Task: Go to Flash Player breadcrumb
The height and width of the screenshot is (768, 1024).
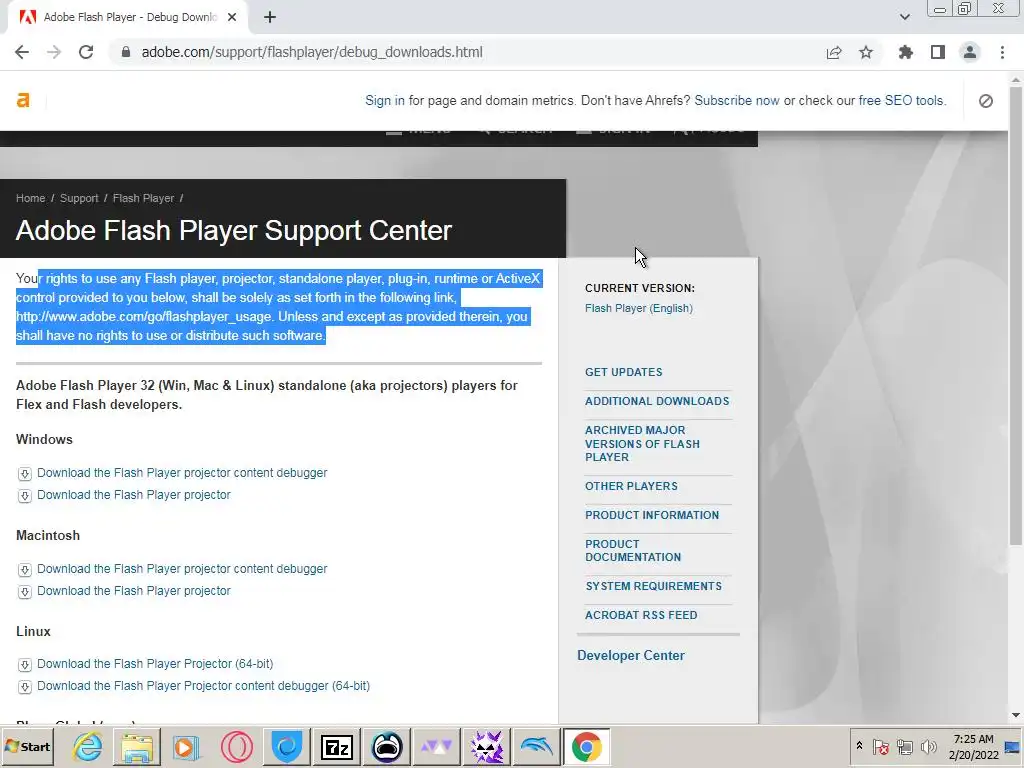Action: click(143, 199)
